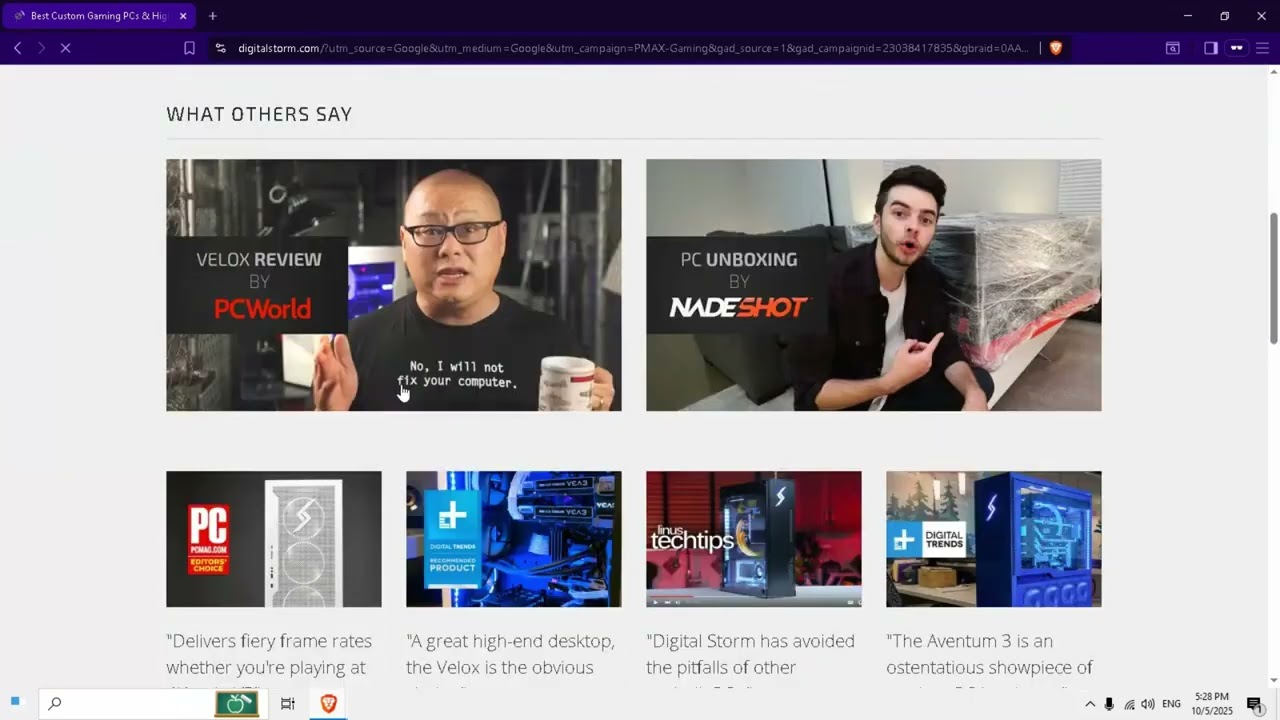Click the scrollbar down arrow
Viewport: 1280px width, 720px height.
(x=1273, y=681)
